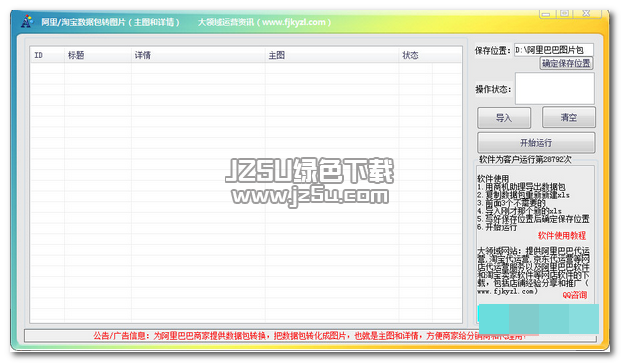The width and height of the screenshot is (621, 363).
Task: Select the 状态 column header
Action: pos(415,55)
